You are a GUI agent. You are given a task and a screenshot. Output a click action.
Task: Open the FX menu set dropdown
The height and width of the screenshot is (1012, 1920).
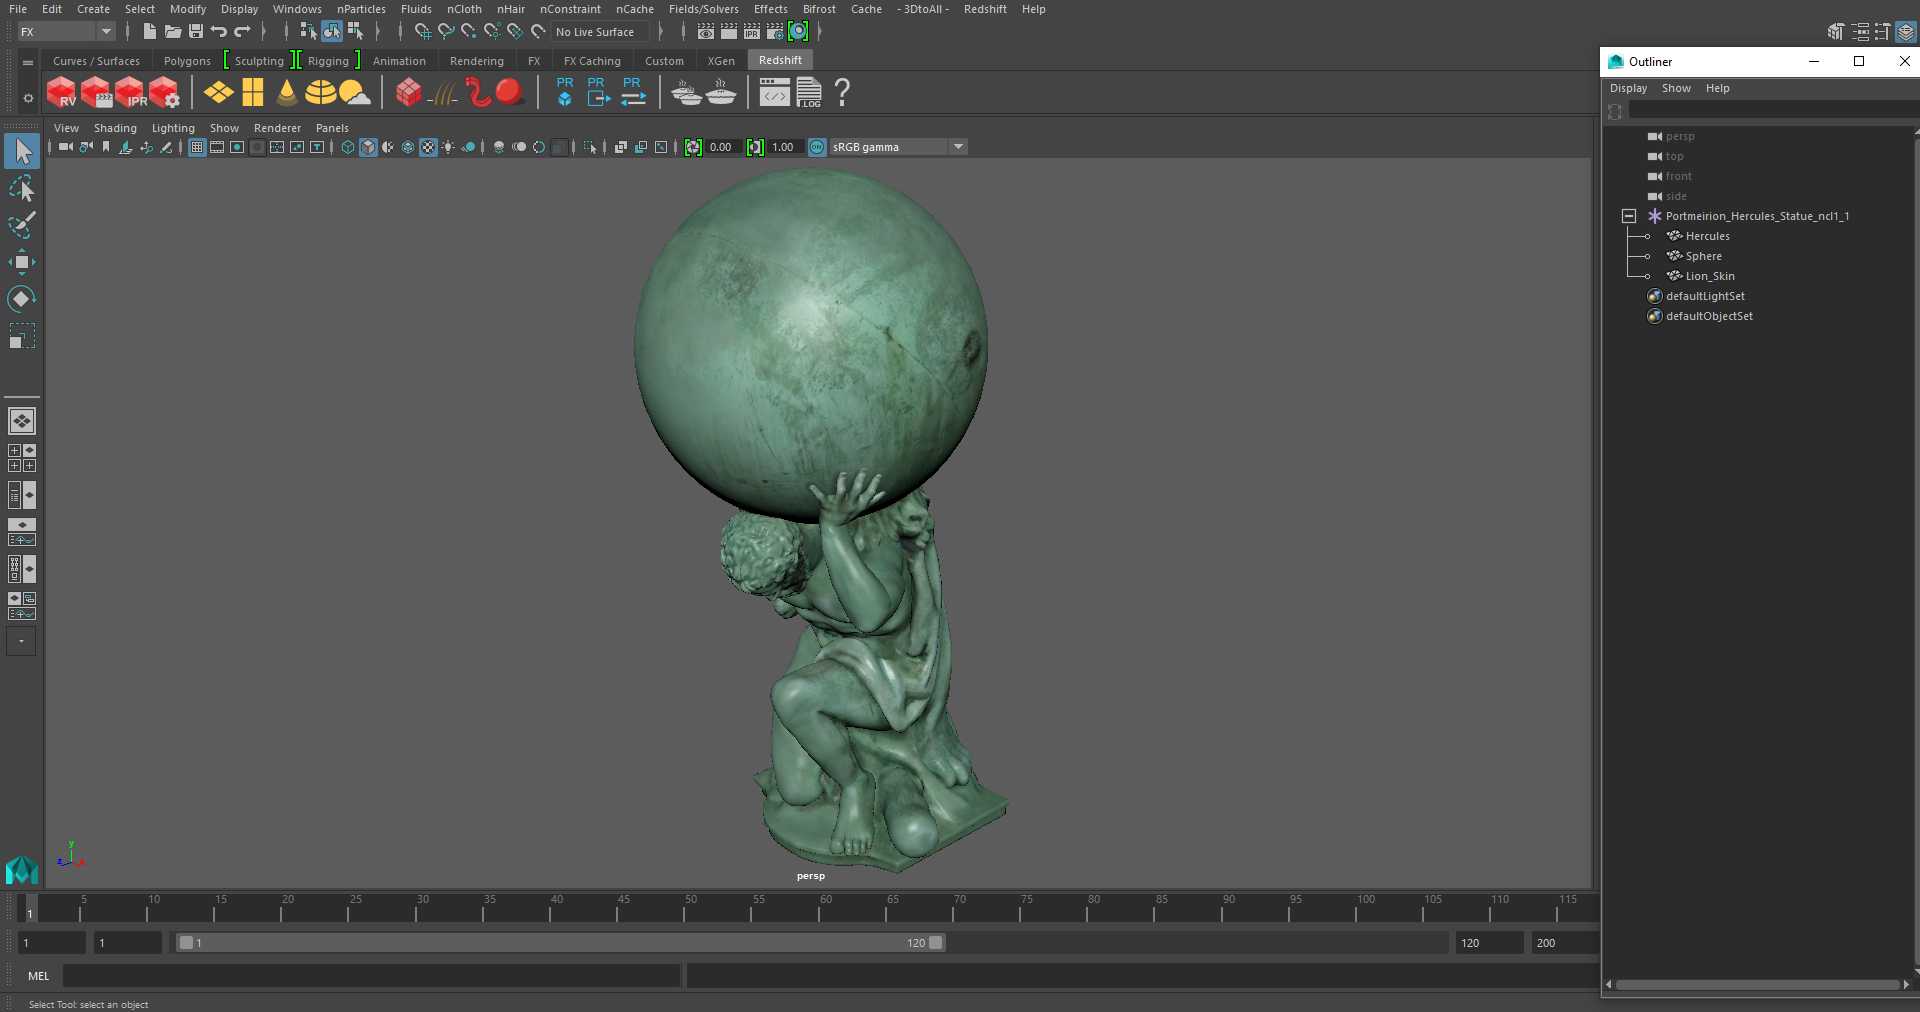66,32
